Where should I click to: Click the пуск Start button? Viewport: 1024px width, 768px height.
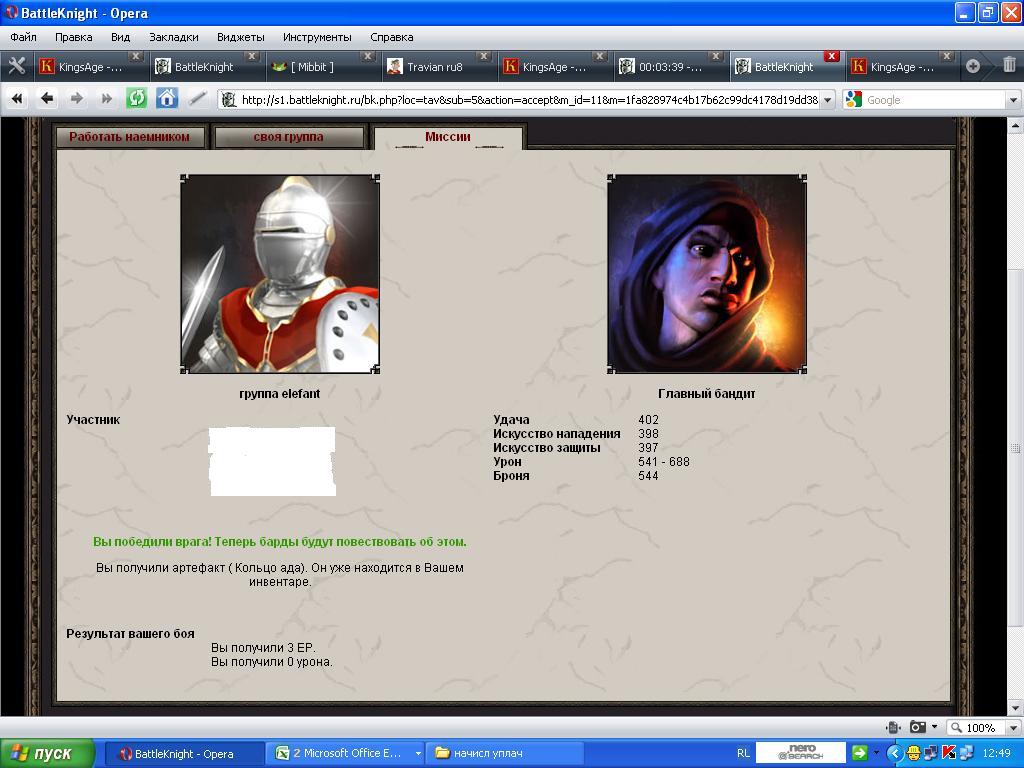coord(47,753)
